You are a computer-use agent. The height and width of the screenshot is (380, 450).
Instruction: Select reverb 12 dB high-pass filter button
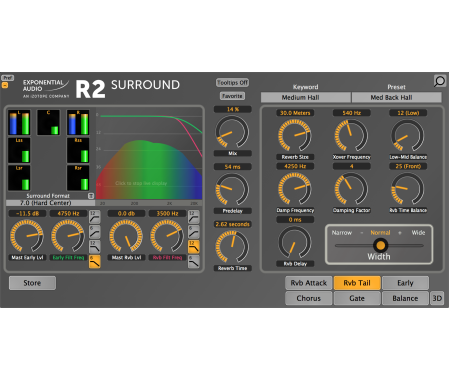[194, 217]
